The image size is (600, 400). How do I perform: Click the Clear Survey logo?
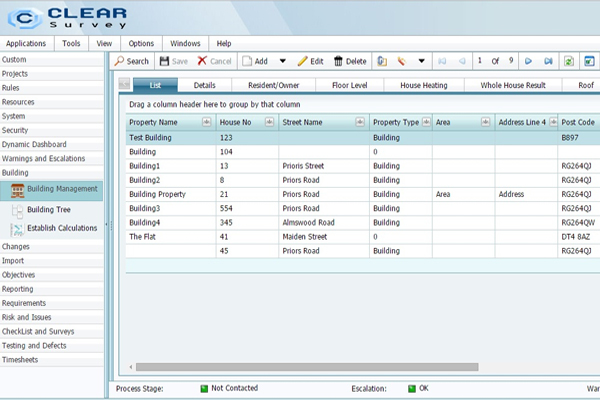pos(68,18)
